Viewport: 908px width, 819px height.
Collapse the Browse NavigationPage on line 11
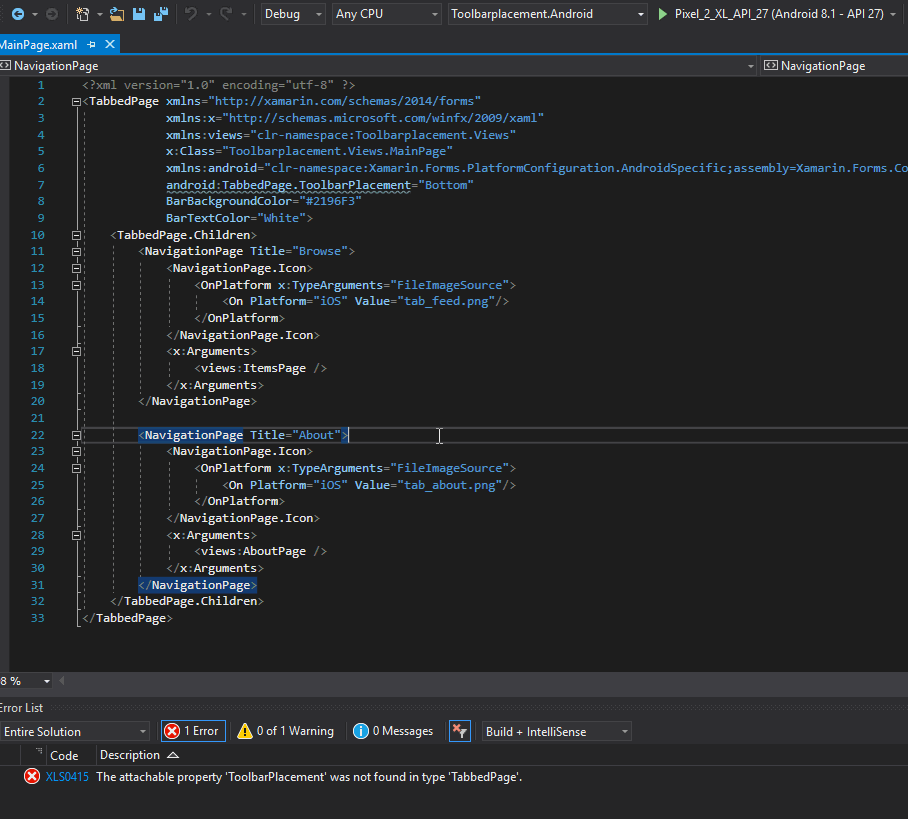[x=76, y=251]
